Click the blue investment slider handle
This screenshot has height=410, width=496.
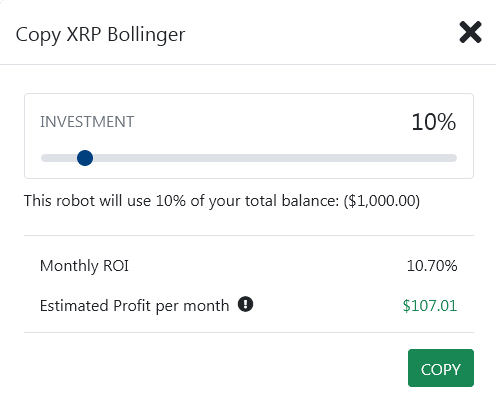click(x=85, y=158)
